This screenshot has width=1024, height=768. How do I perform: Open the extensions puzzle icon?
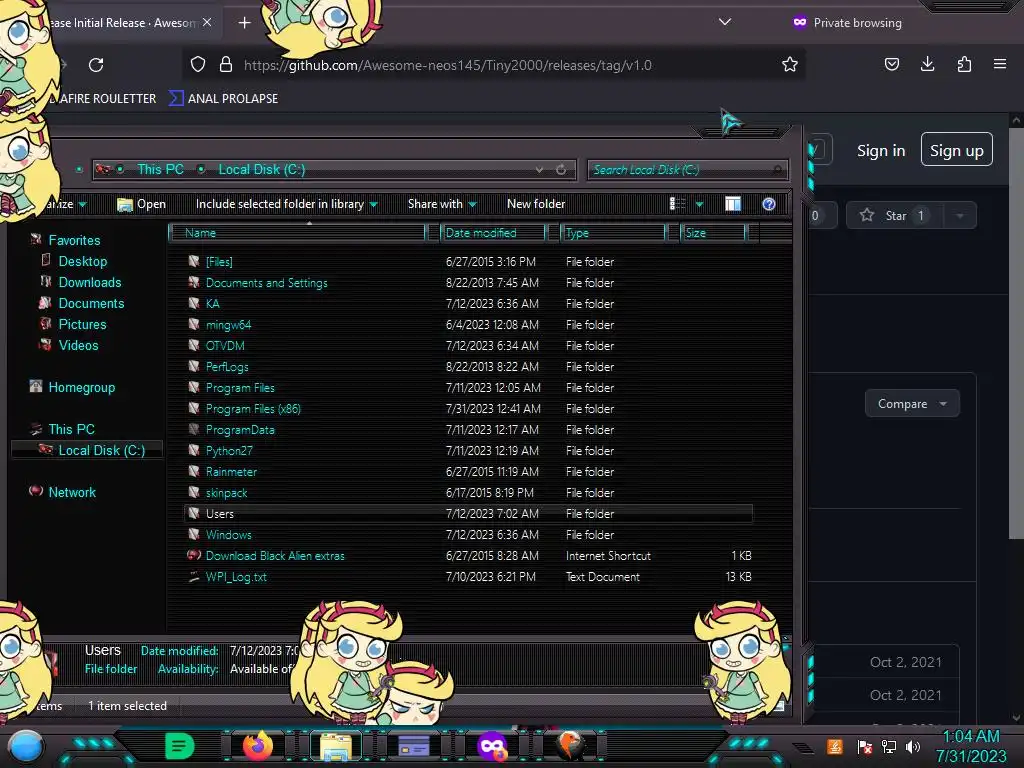pyautogui.click(x=964, y=64)
